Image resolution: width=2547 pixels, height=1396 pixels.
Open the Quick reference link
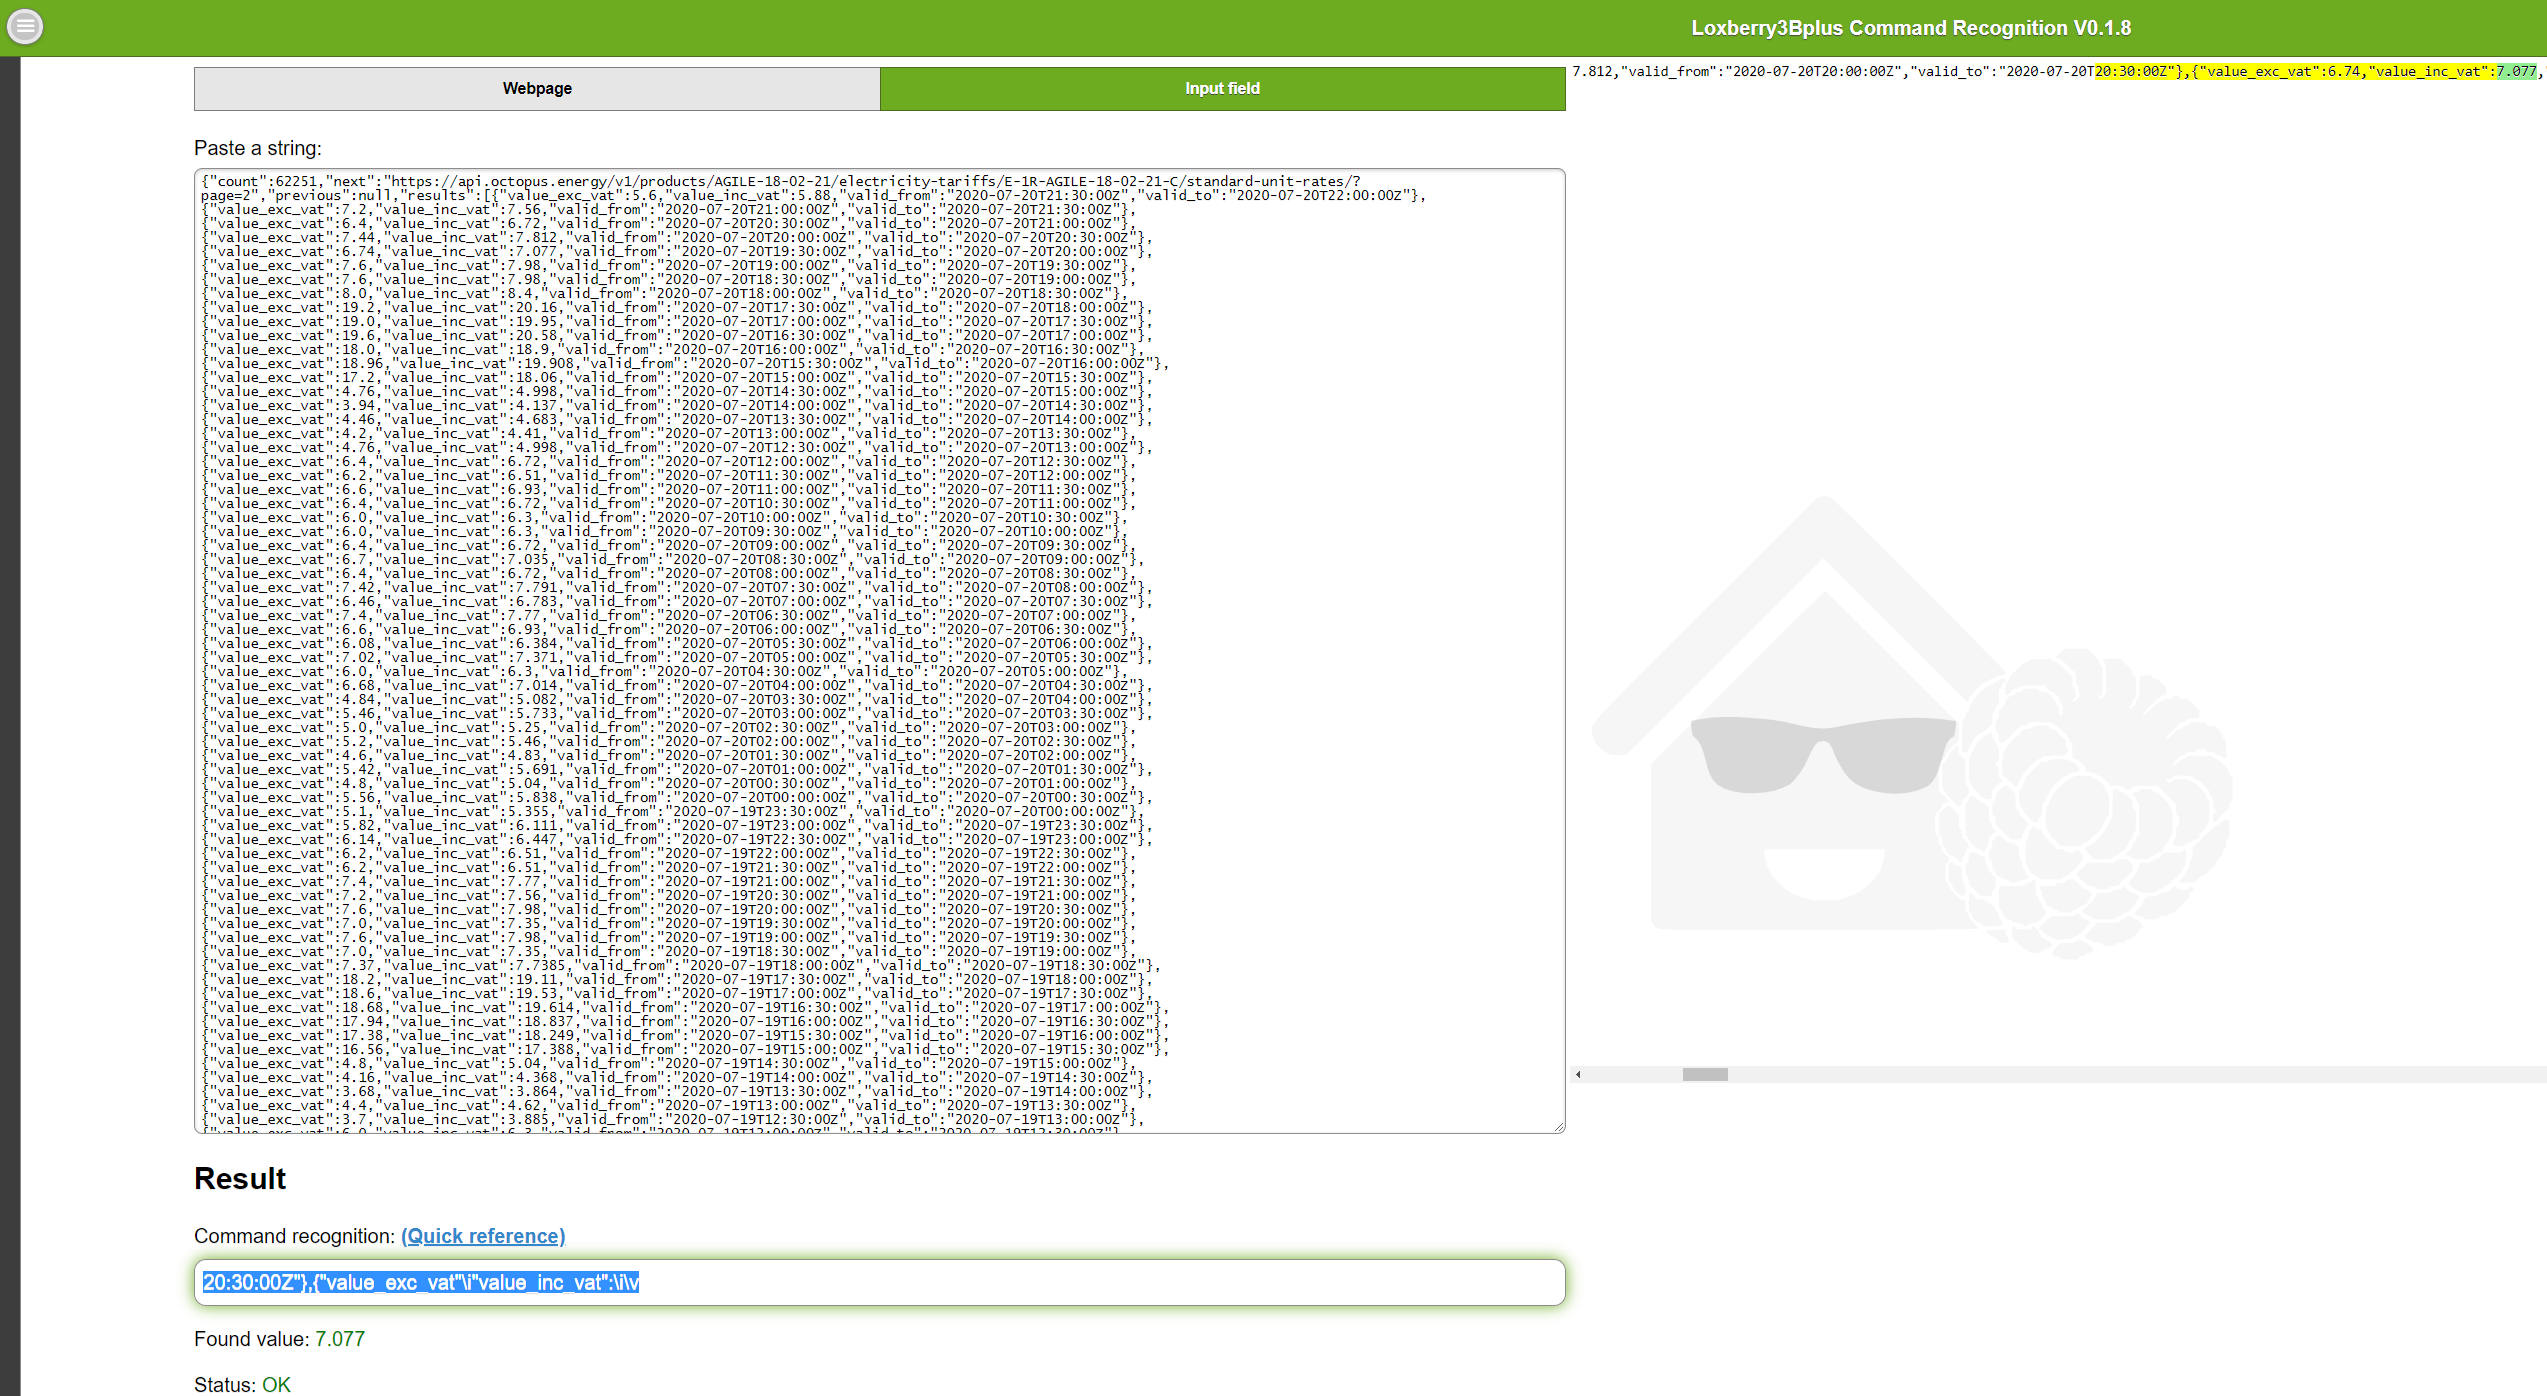483,1236
